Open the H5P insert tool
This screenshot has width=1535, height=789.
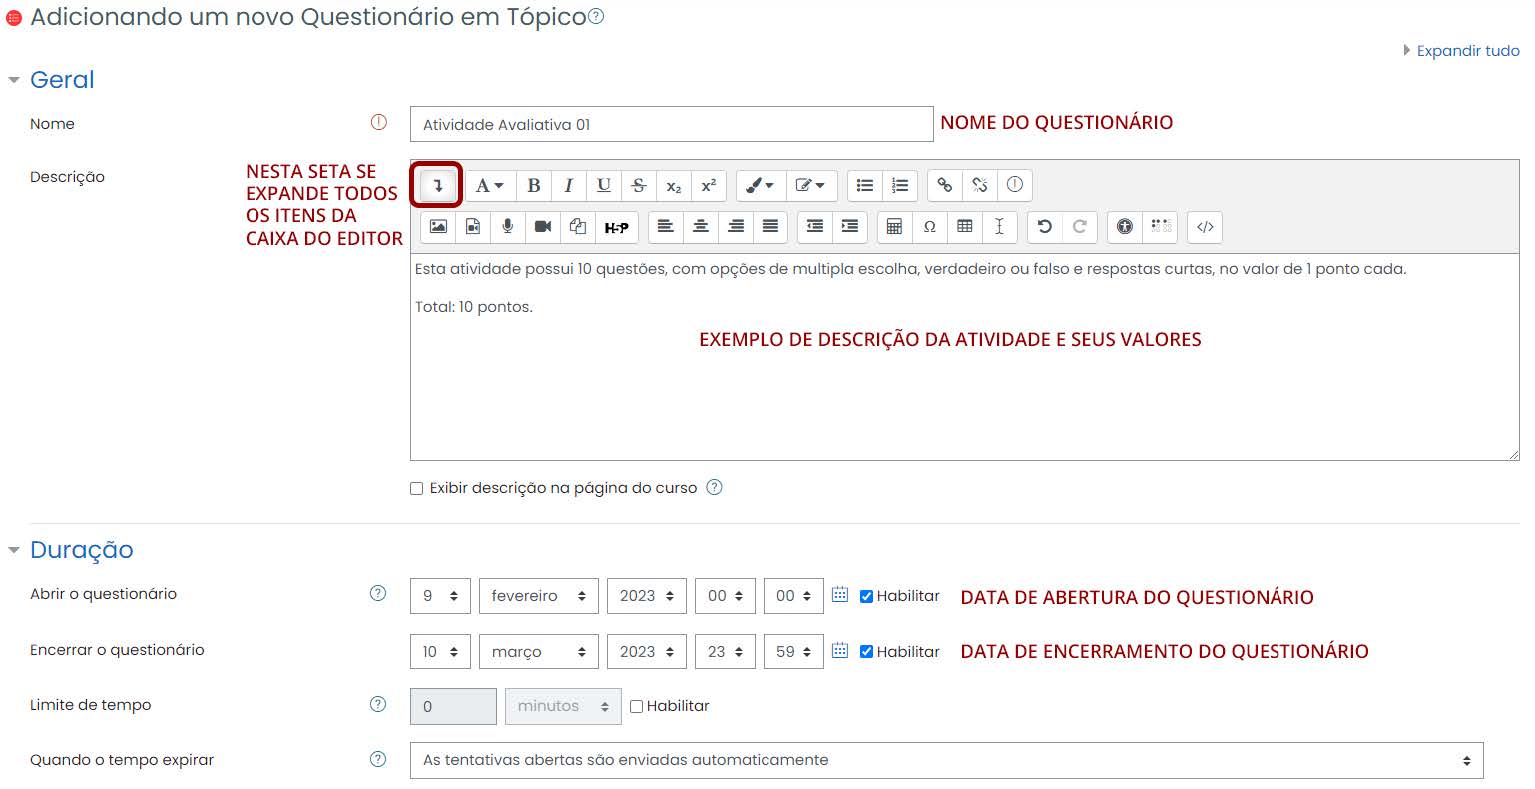pyautogui.click(x=617, y=227)
